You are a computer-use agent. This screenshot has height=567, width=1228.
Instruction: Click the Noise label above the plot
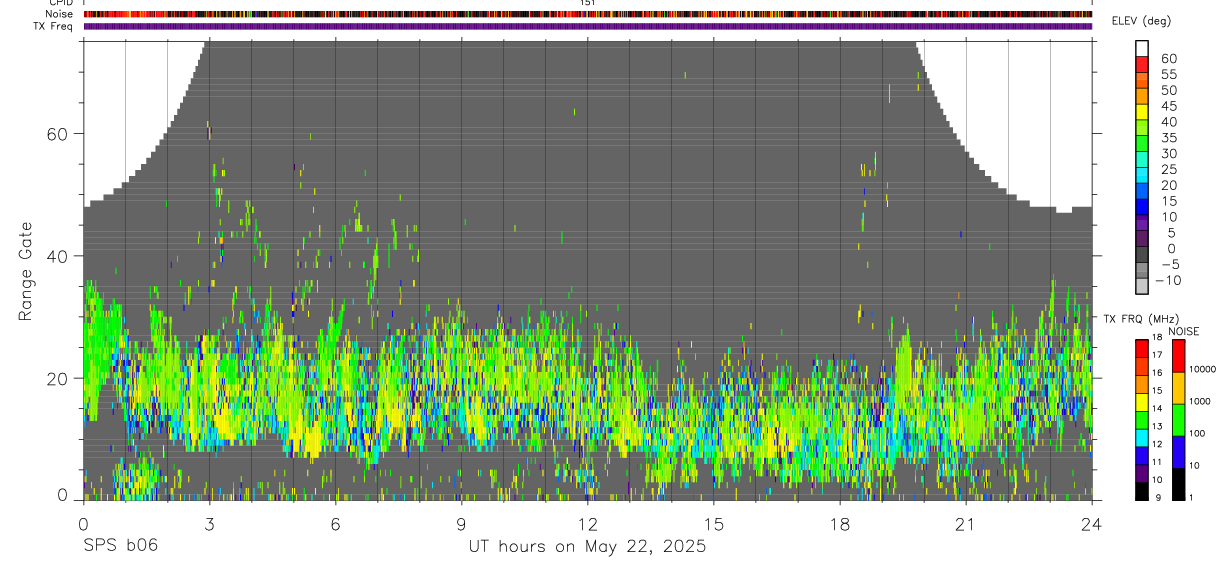point(60,14)
